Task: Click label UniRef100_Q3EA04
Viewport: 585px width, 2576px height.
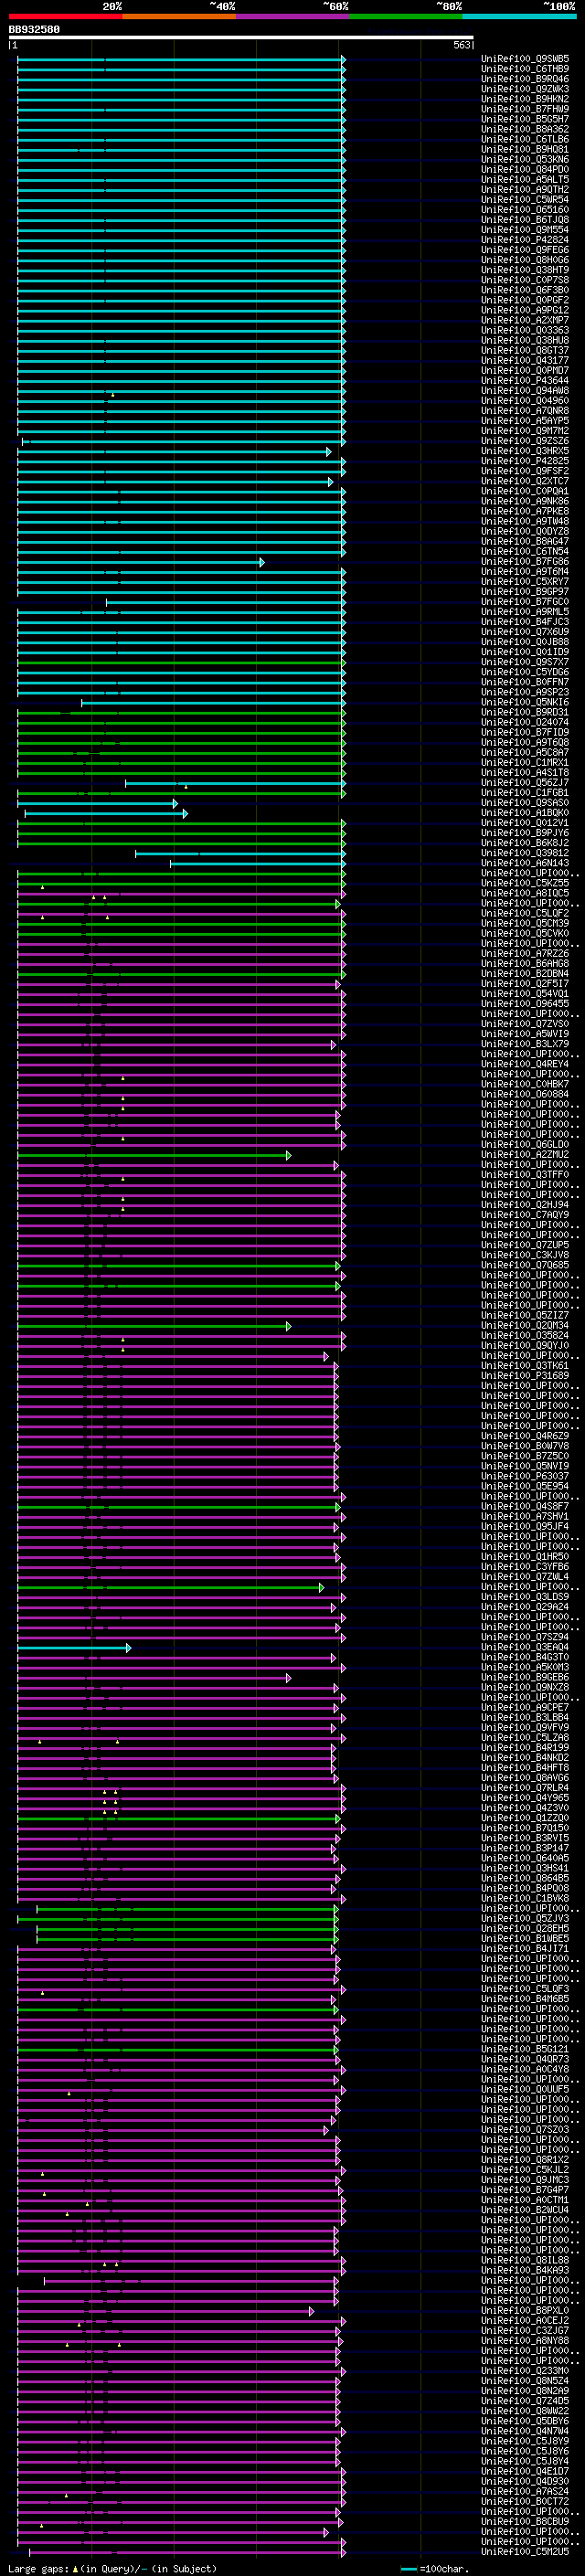Action: (x=525, y=1647)
